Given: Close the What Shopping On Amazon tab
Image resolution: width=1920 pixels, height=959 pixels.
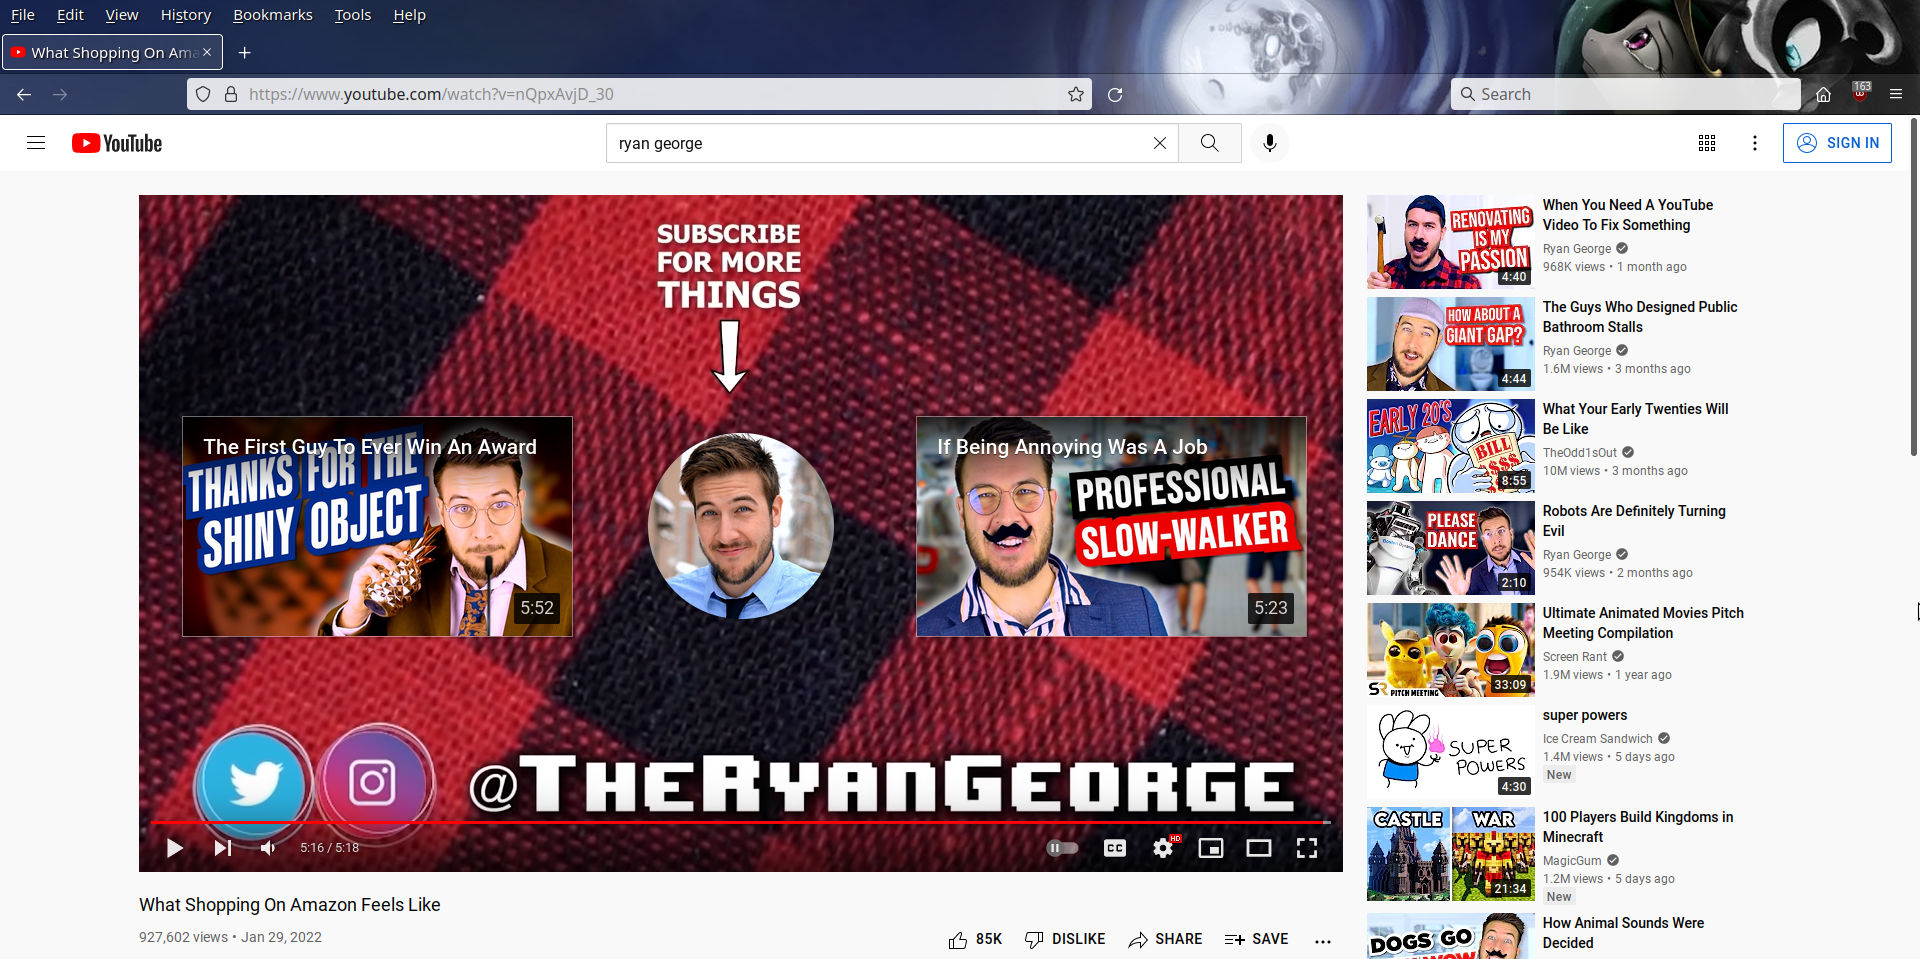Looking at the screenshot, I should [x=207, y=52].
